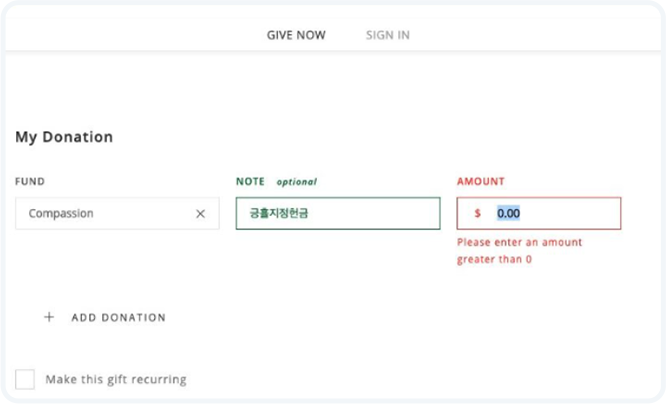Click the My Donation heading
The image size is (666, 404).
(64, 137)
